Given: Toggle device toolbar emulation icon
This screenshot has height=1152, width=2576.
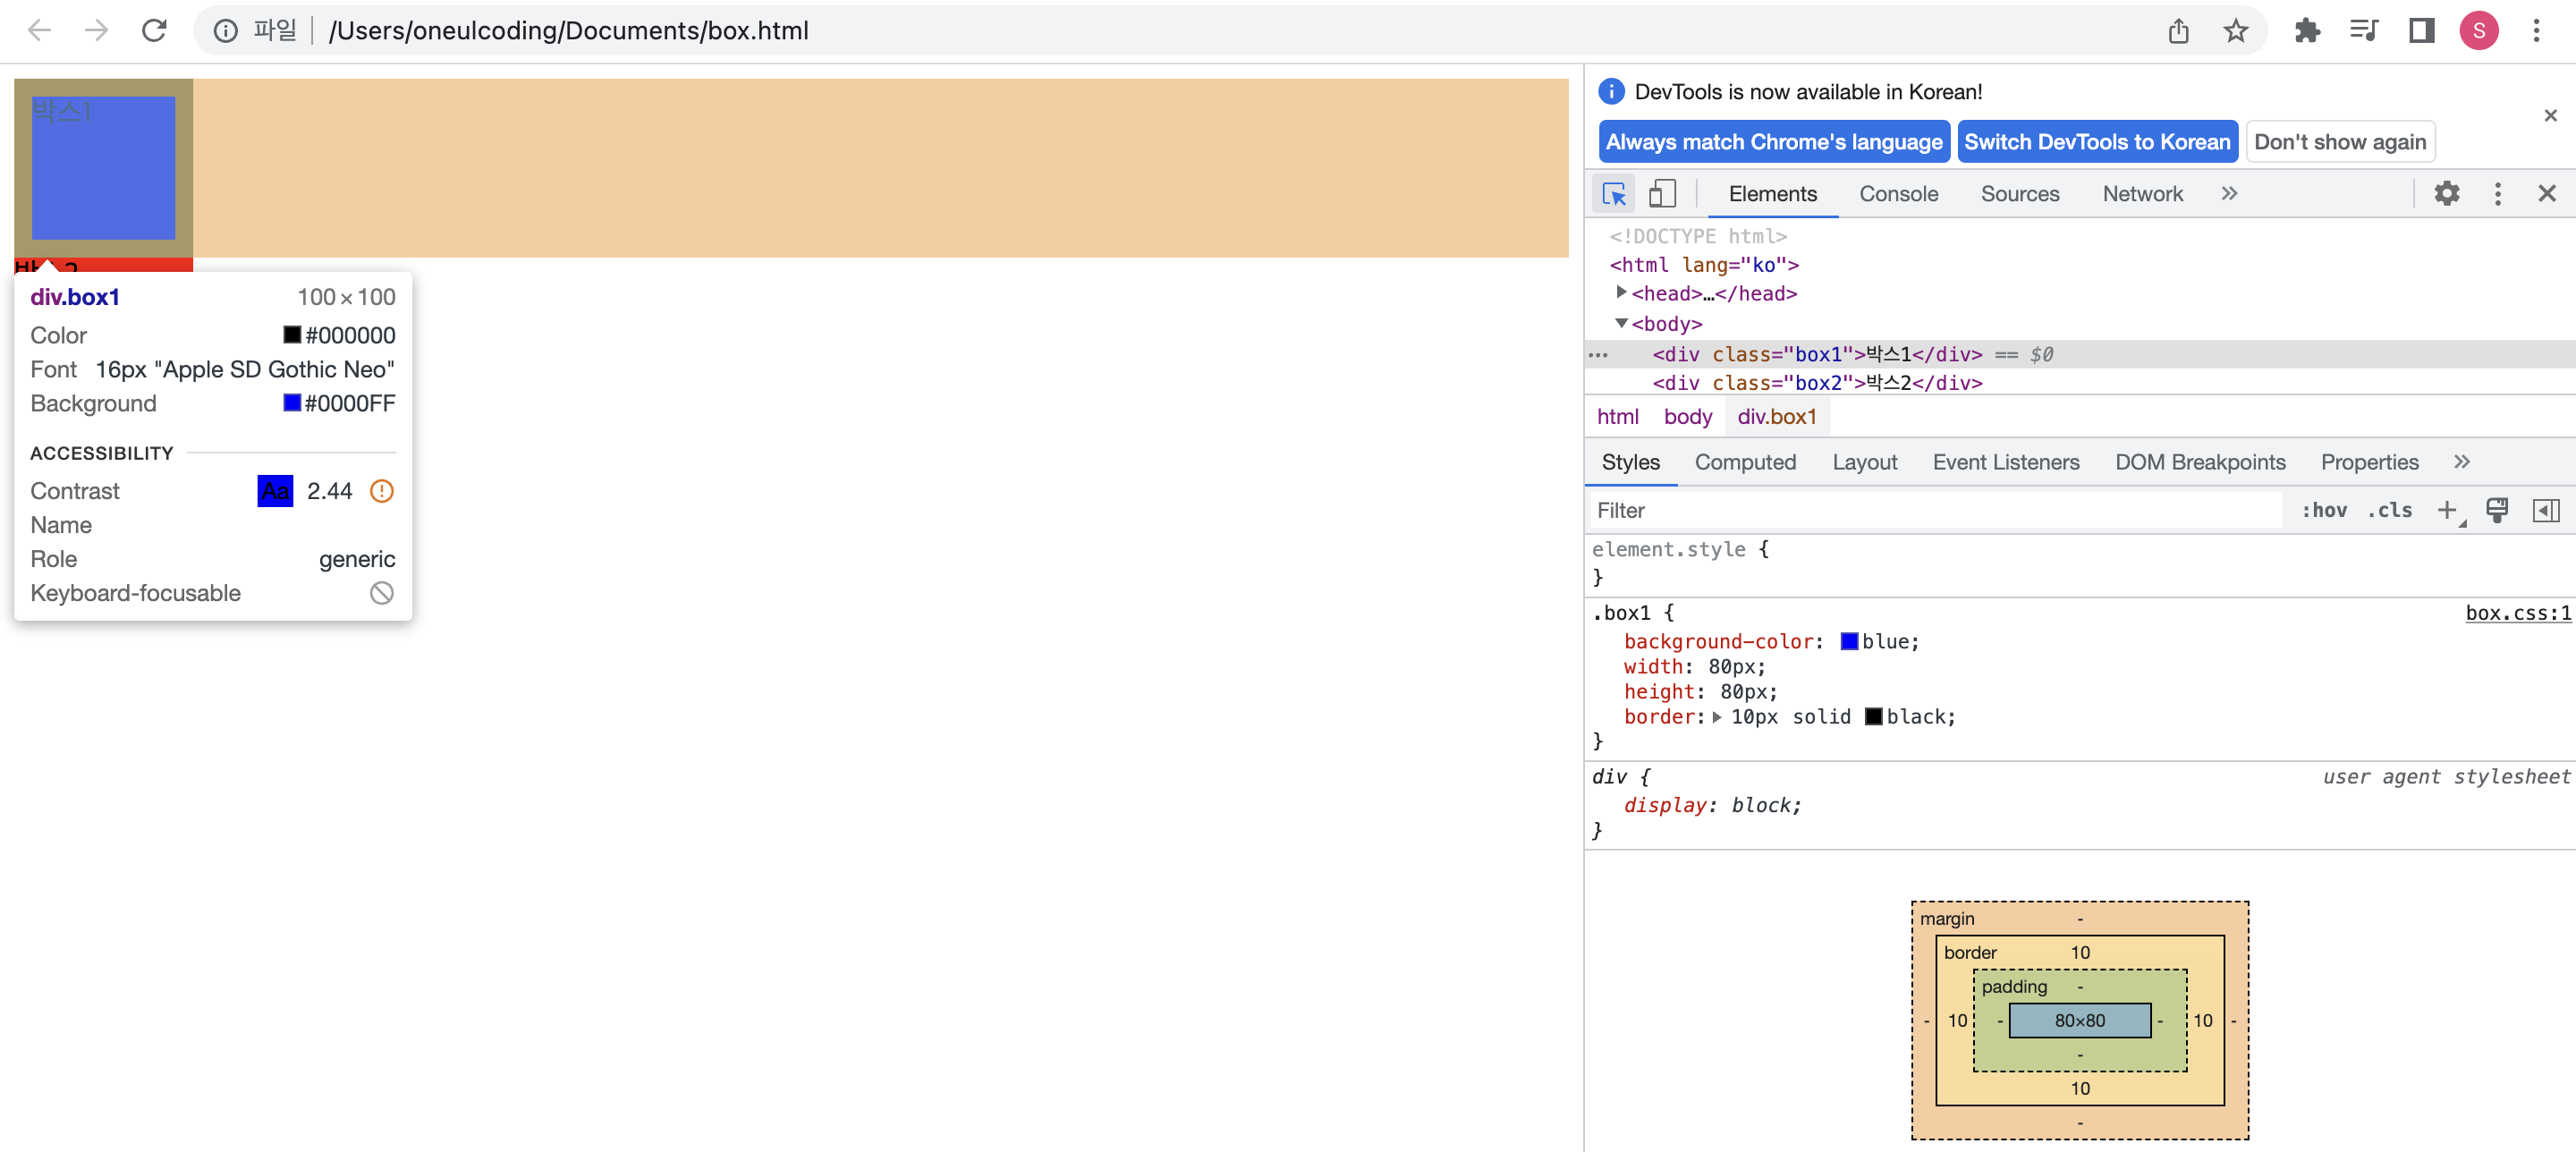Looking at the screenshot, I should (x=1661, y=194).
